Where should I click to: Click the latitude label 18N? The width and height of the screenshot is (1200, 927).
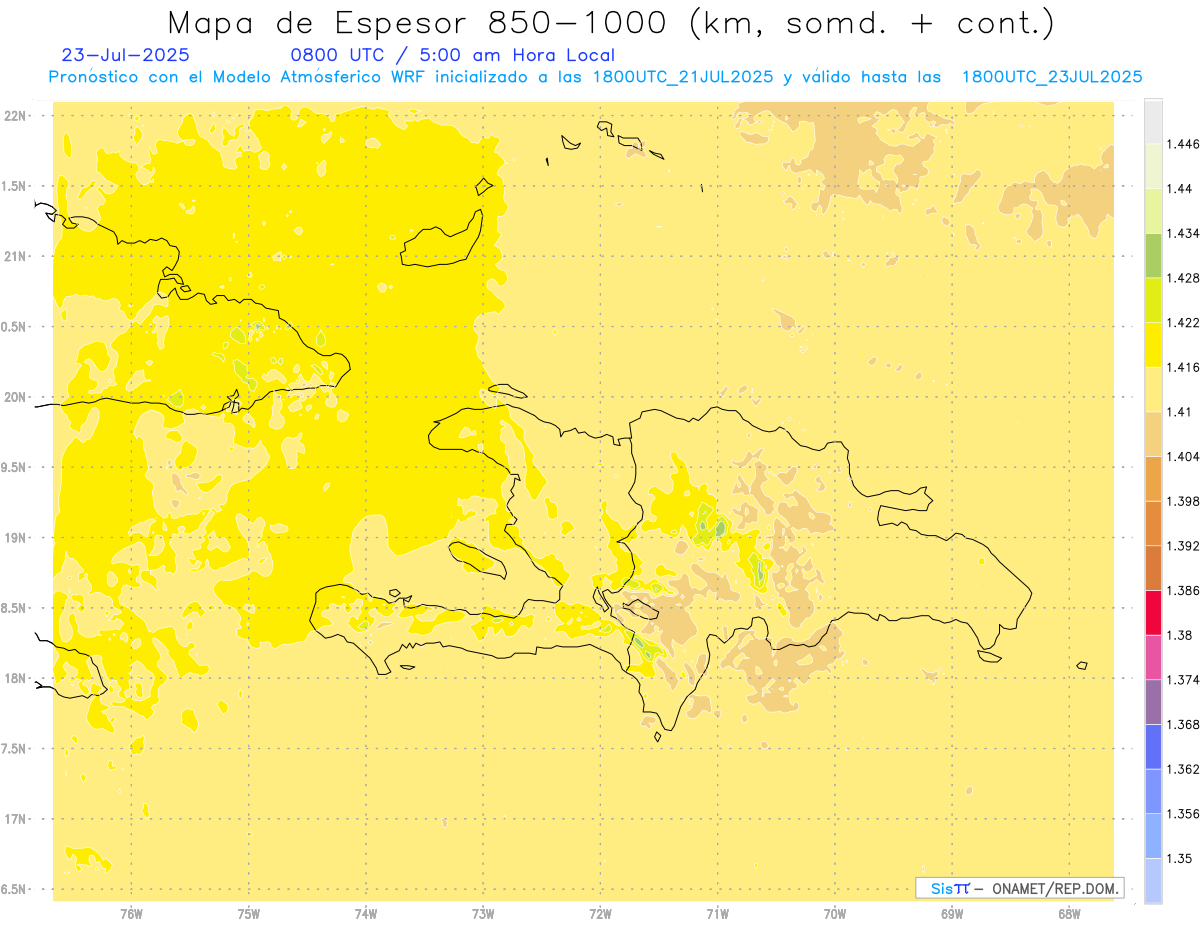(15, 678)
